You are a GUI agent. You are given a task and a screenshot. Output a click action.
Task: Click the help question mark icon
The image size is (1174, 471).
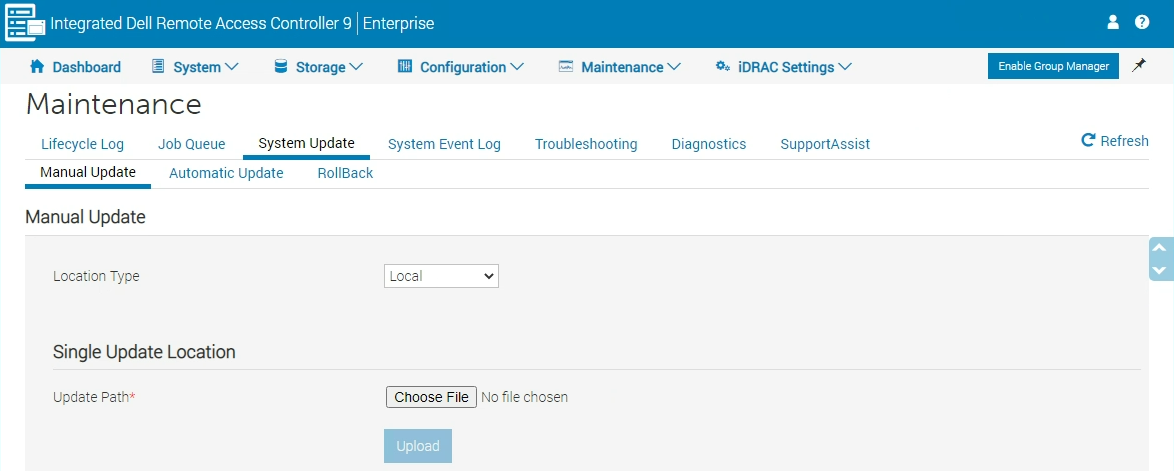point(1142,22)
